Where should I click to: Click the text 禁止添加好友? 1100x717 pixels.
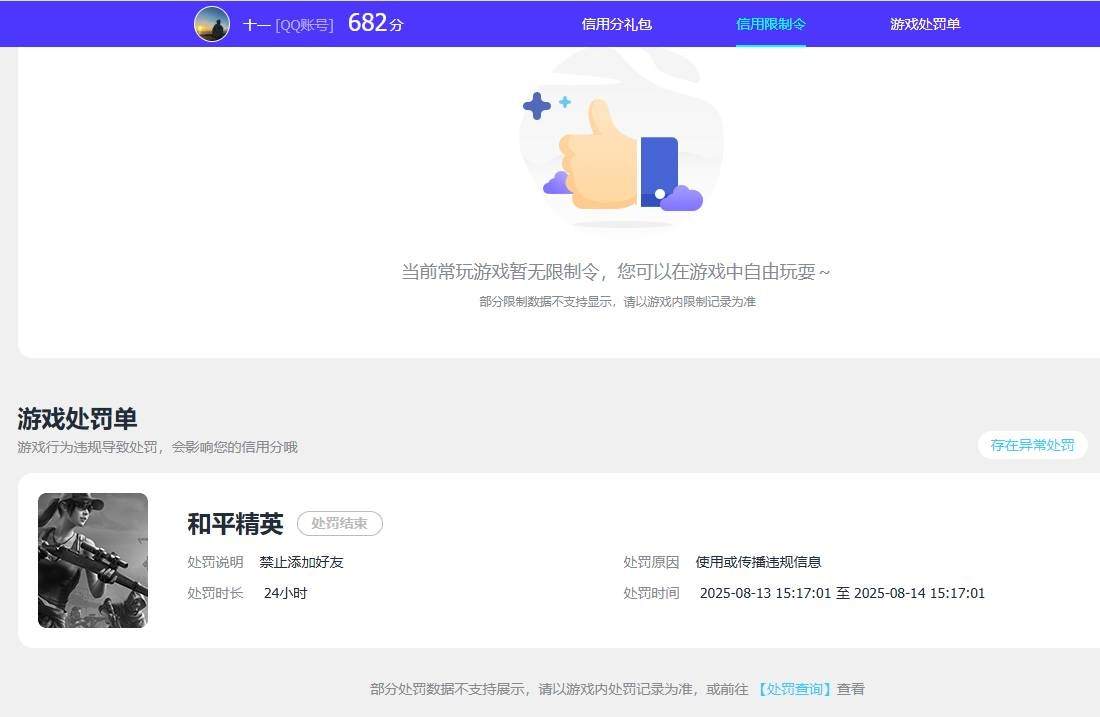point(302,562)
